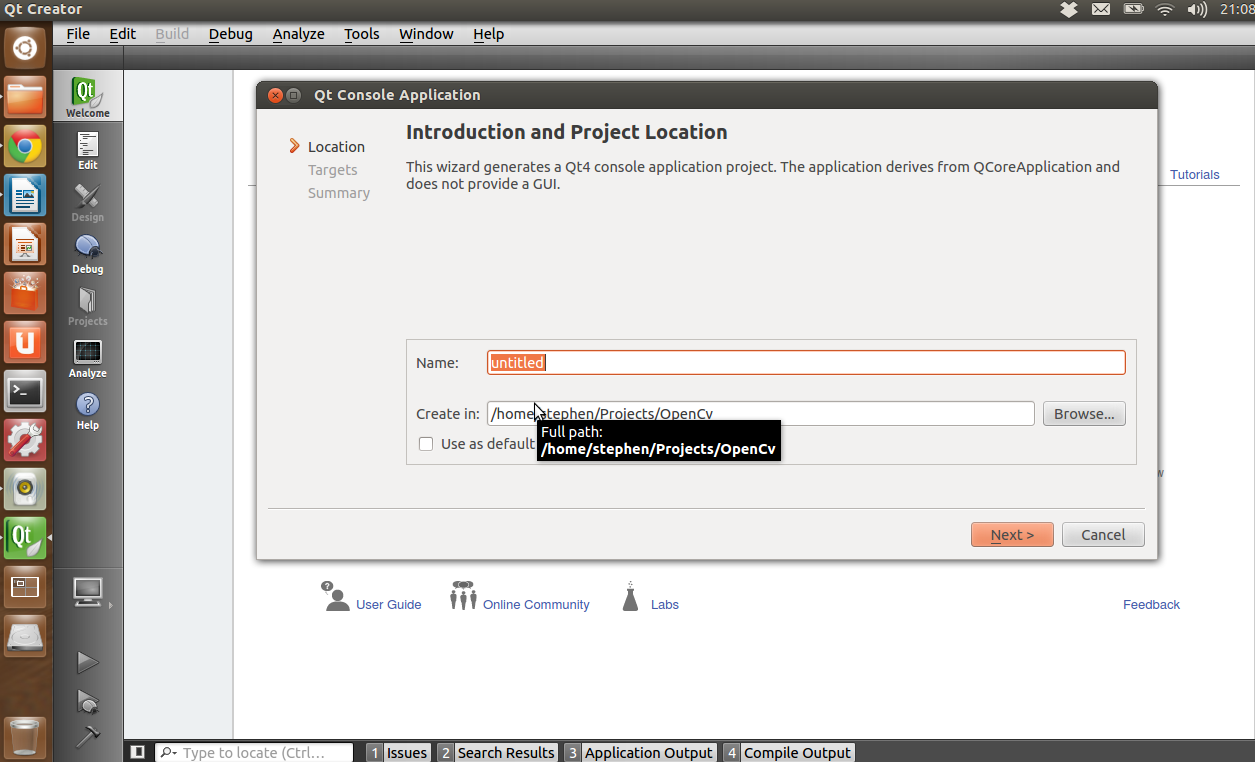Click the 'Type to locate' search box
This screenshot has width=1255, height=762.
(x=255, y=752)
